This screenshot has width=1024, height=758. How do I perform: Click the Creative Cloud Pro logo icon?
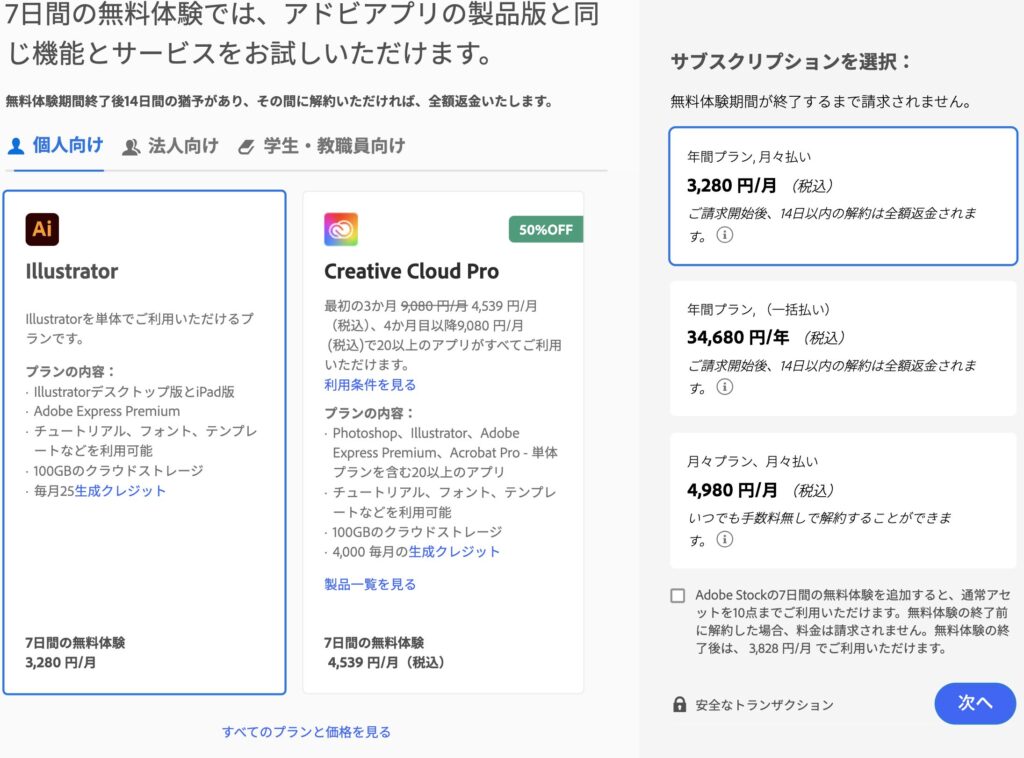341,229
